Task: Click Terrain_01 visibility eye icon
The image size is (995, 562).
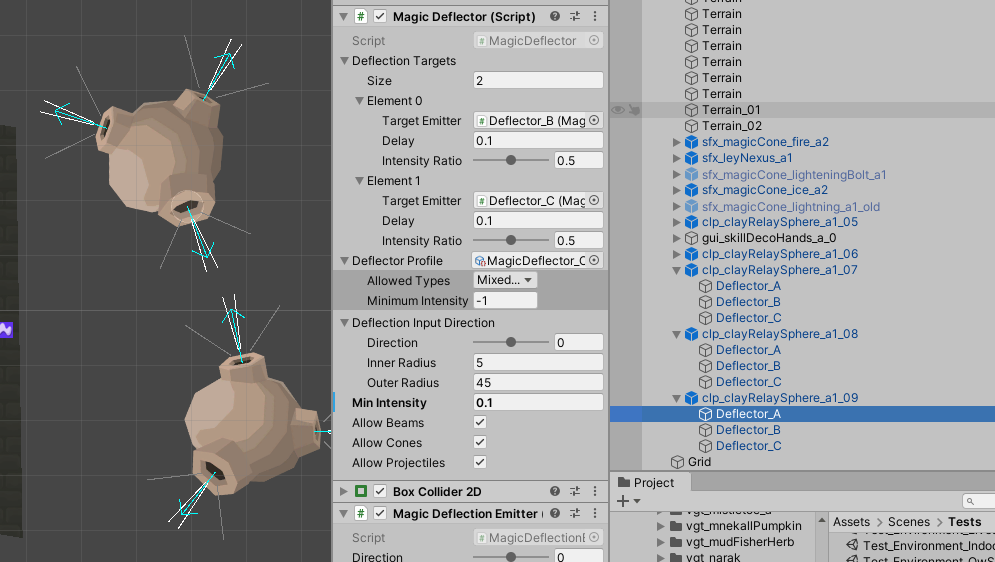Action: pos(618,110)
